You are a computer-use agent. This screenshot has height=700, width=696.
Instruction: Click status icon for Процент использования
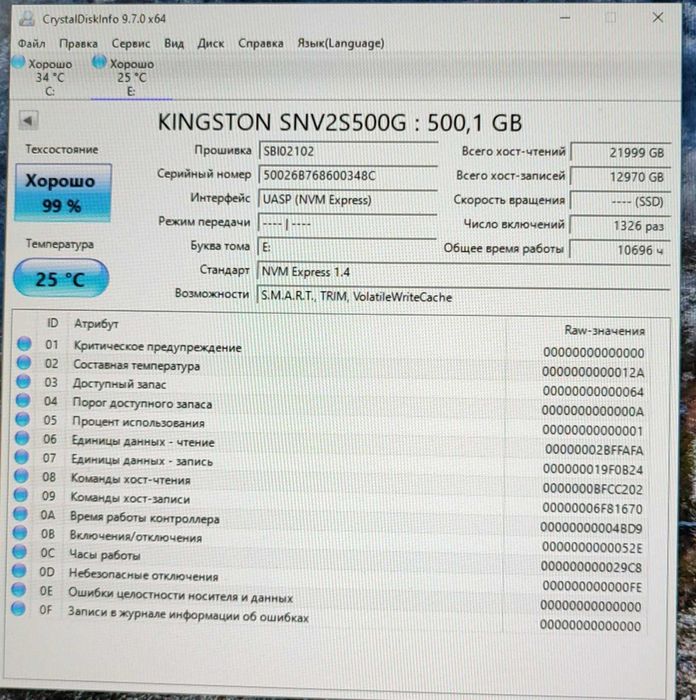tap(22, 419)
